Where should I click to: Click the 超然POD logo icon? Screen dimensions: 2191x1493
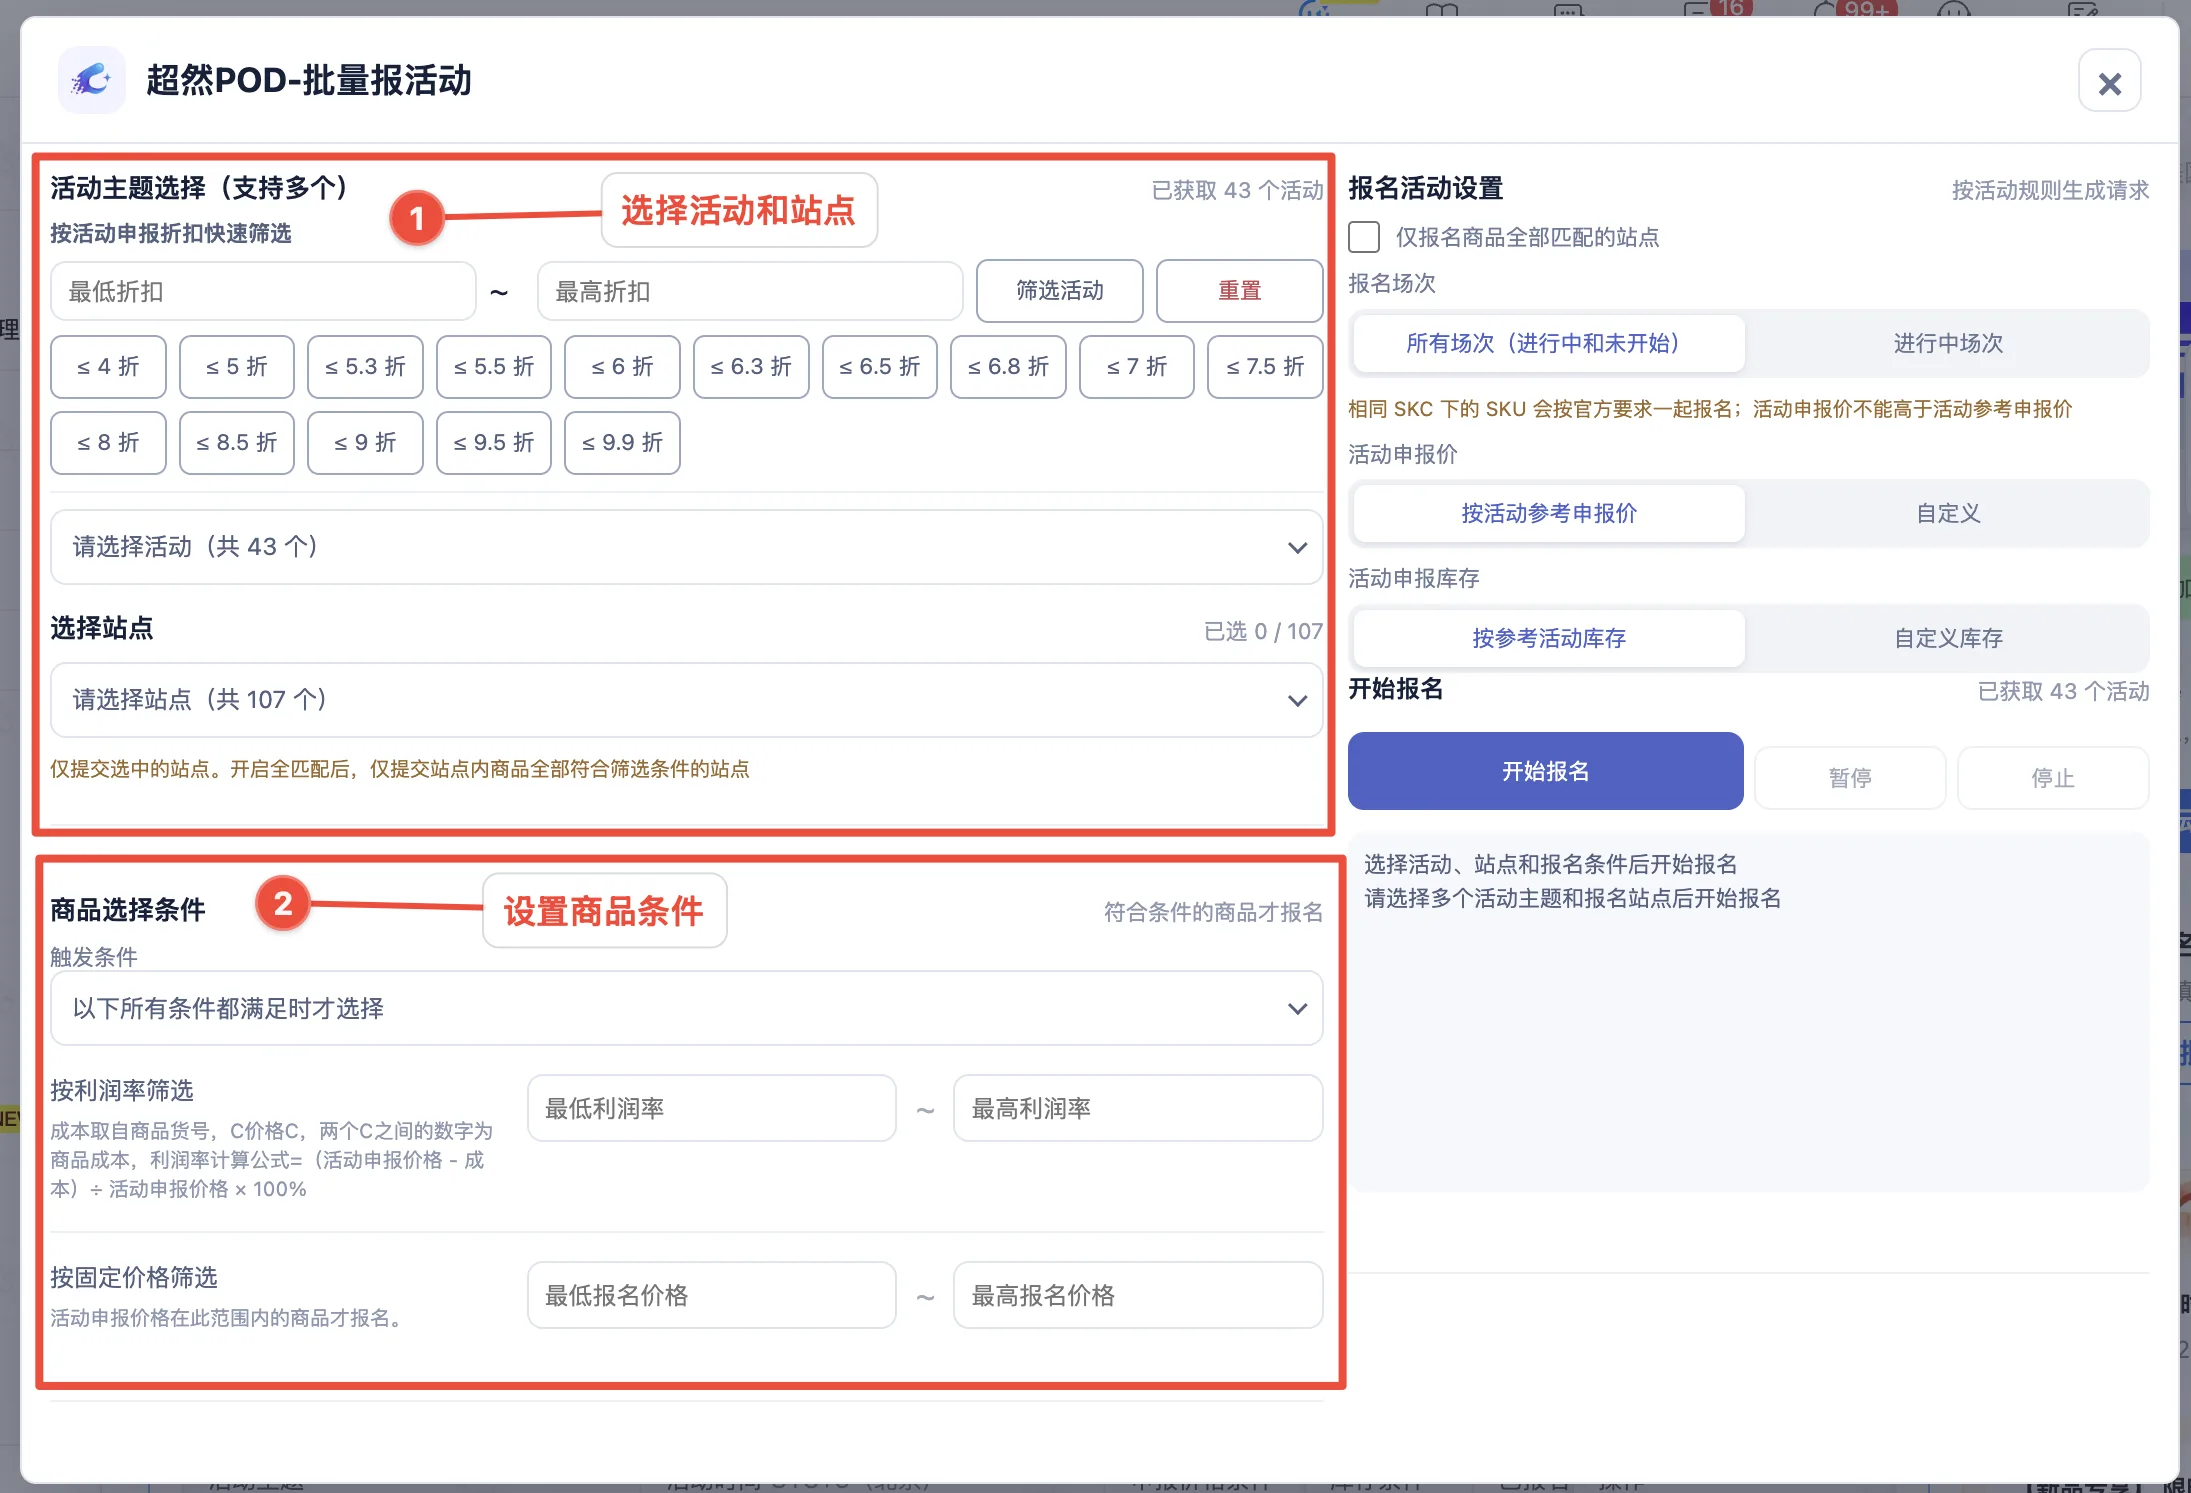click(92, 80)
